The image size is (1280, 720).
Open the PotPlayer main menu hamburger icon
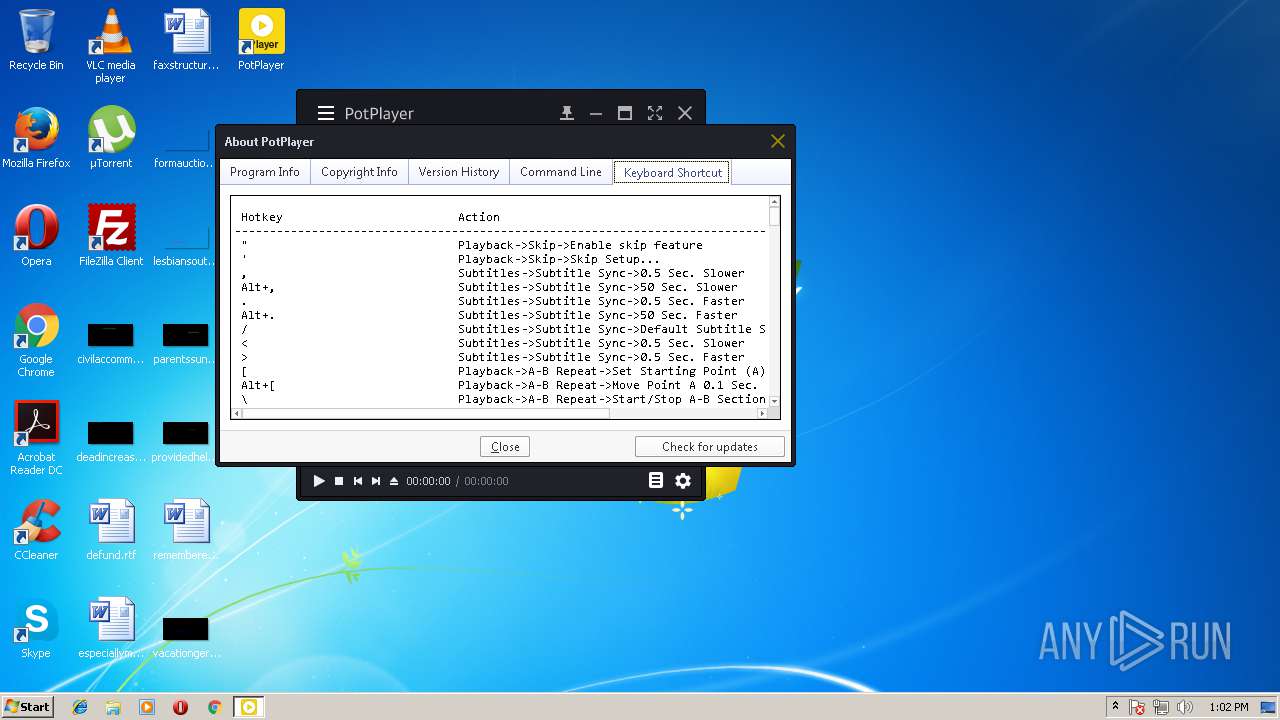tap(326, 113)
